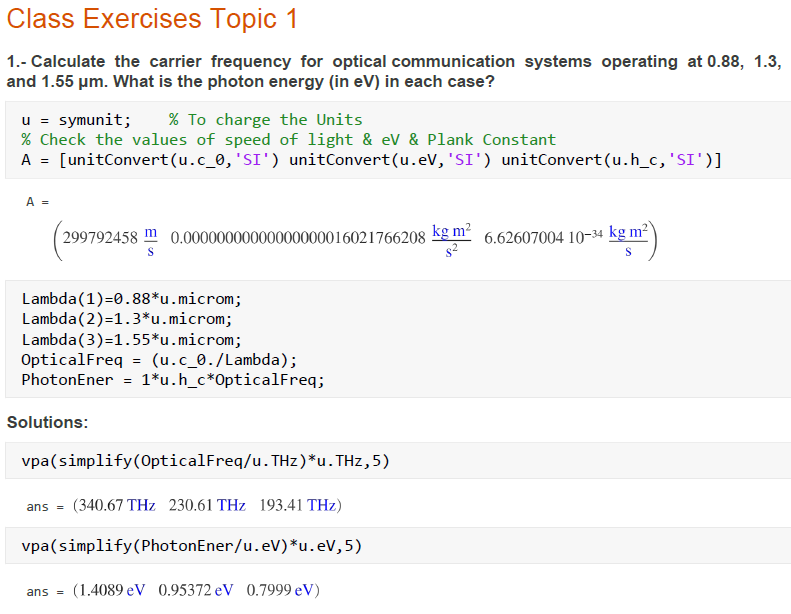
Task: Click the 'Class Exercises Topic 1' title
Action: point(151,19)
